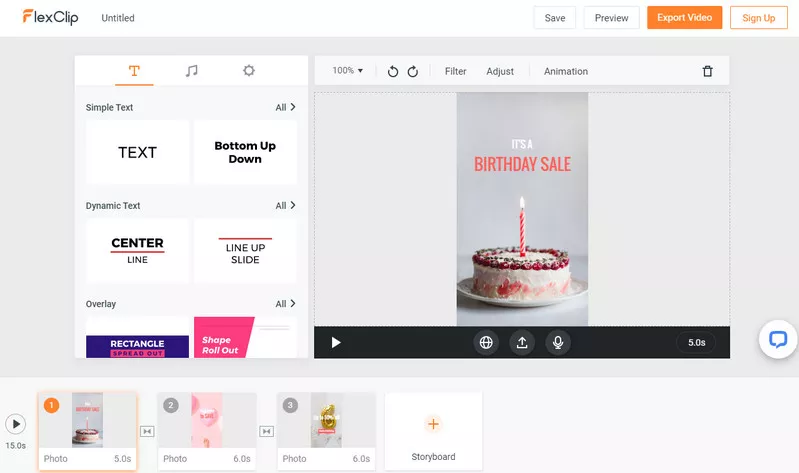Click the Sign Up button
This screenshot has width=799, height=473.
coord(759,18)
